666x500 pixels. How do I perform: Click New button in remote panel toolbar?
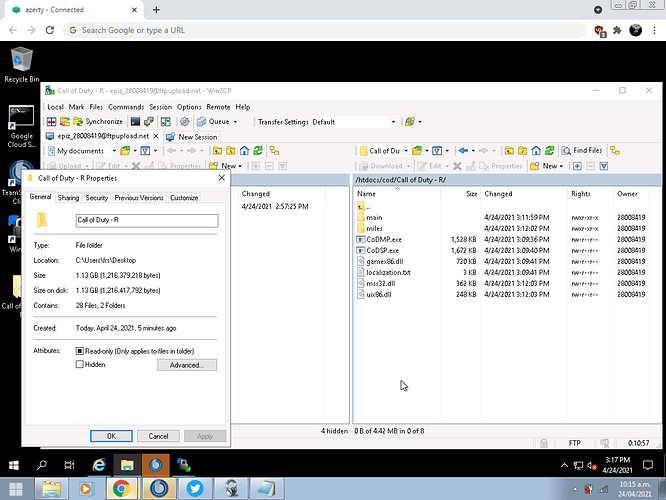pos(547,166)
